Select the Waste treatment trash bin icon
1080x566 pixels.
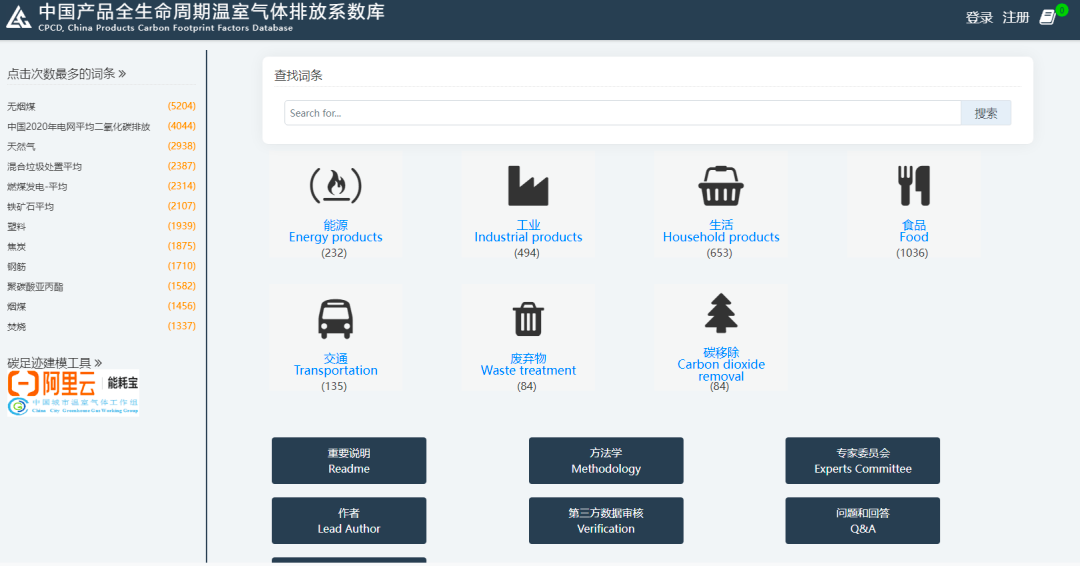(x=528, y=319)
